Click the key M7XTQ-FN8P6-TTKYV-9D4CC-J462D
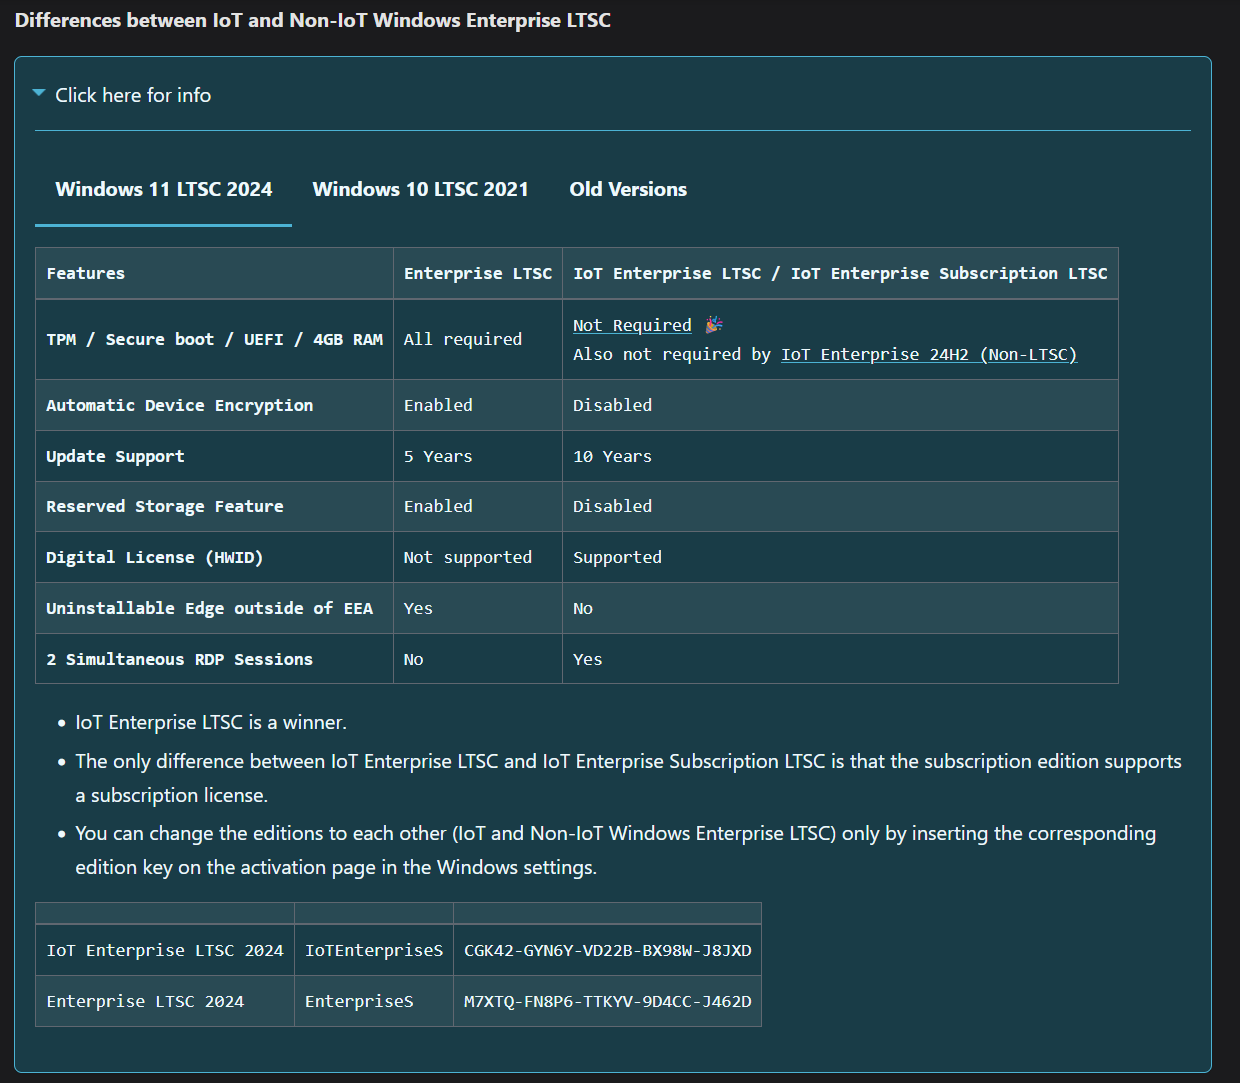Screen dimensions: 1240x1083 tap(608, 1001)
